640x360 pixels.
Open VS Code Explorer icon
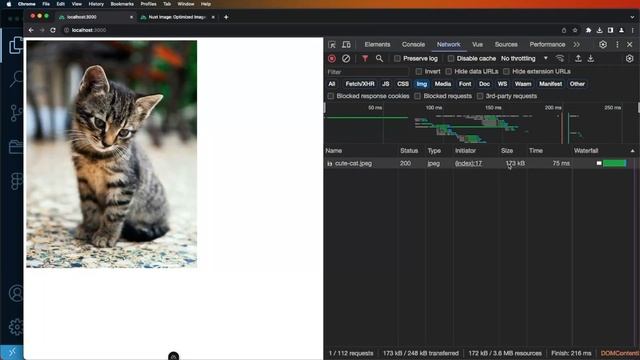[16, 45]
